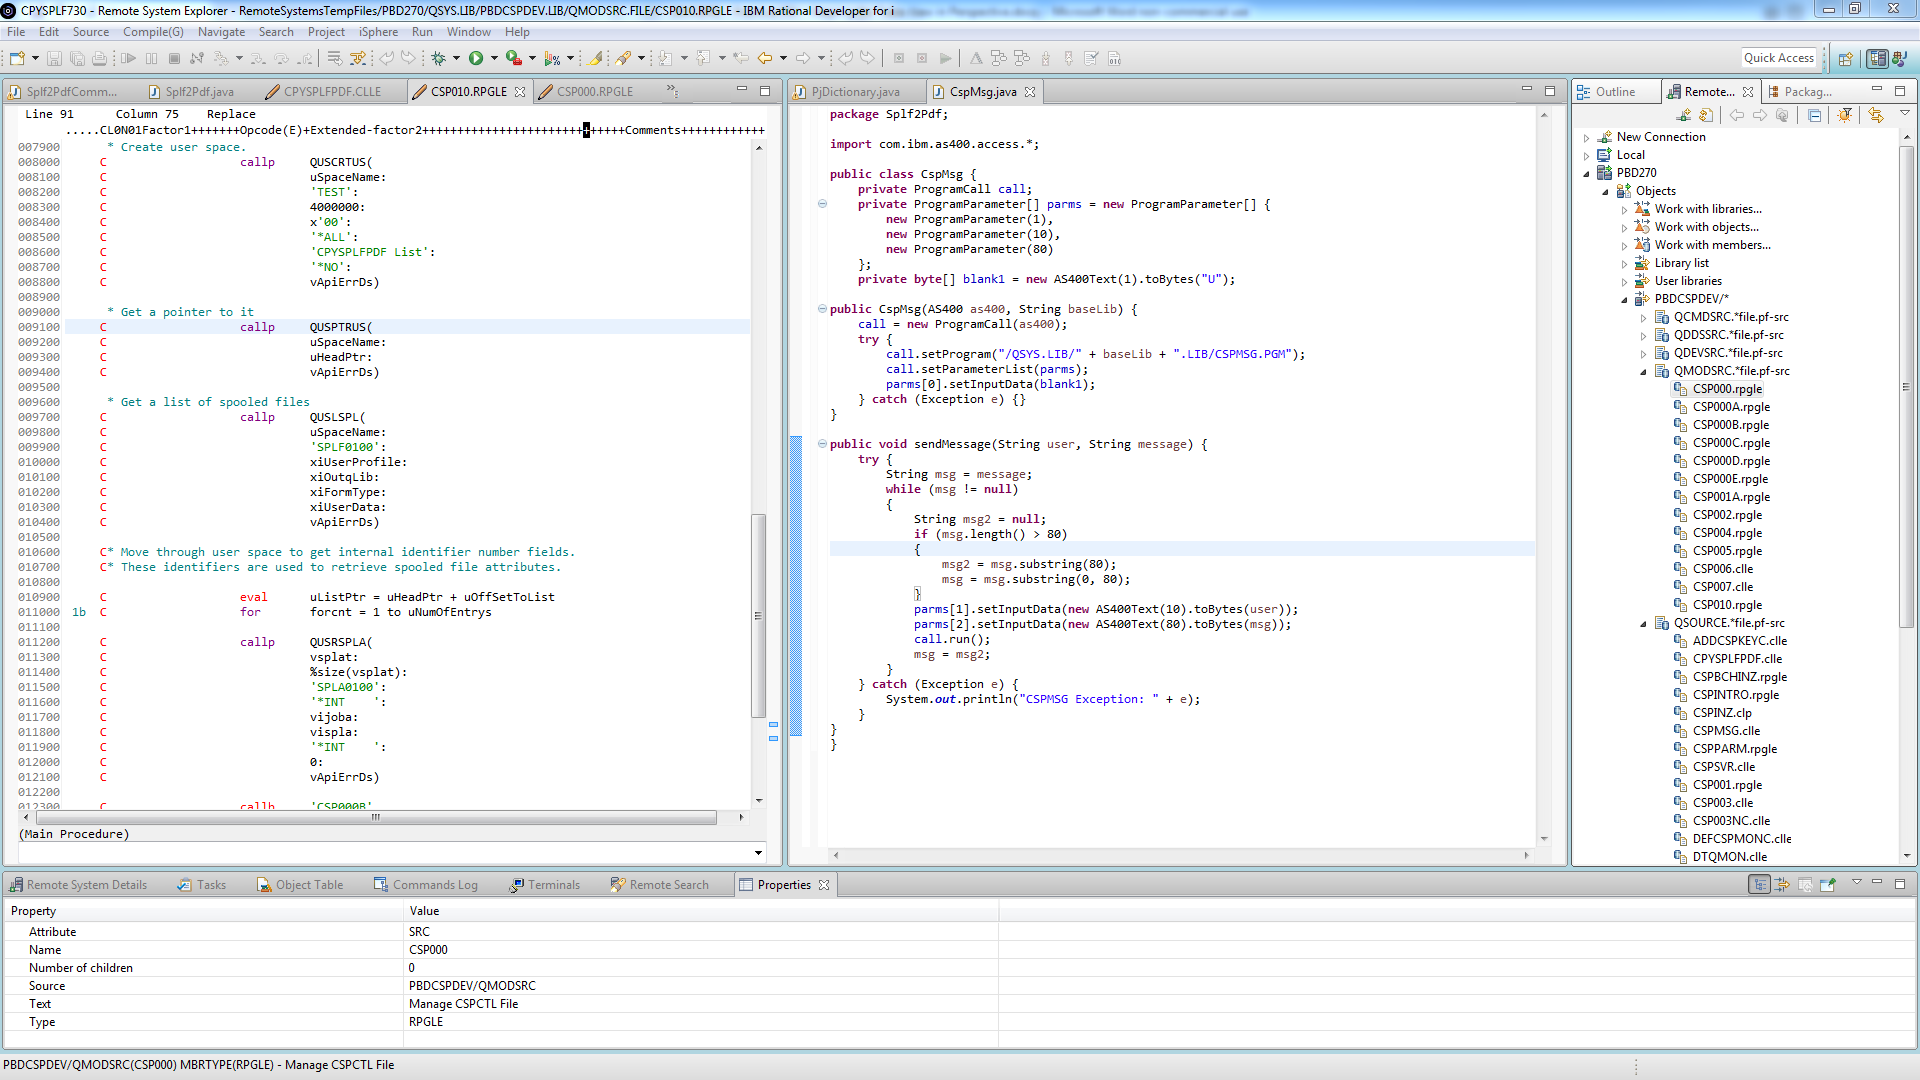Click the Value column header in Properties
The height and width of the screenshot is (1080, 1920).
click(x=700, y=910)
